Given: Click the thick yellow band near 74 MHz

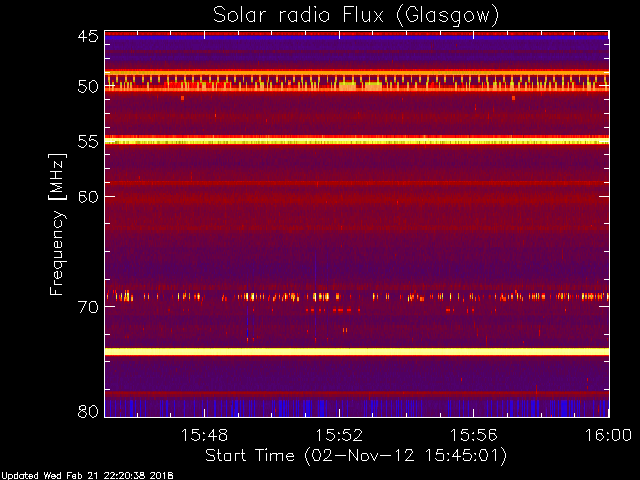Looking at the screenshot, I should coord(357,351).
